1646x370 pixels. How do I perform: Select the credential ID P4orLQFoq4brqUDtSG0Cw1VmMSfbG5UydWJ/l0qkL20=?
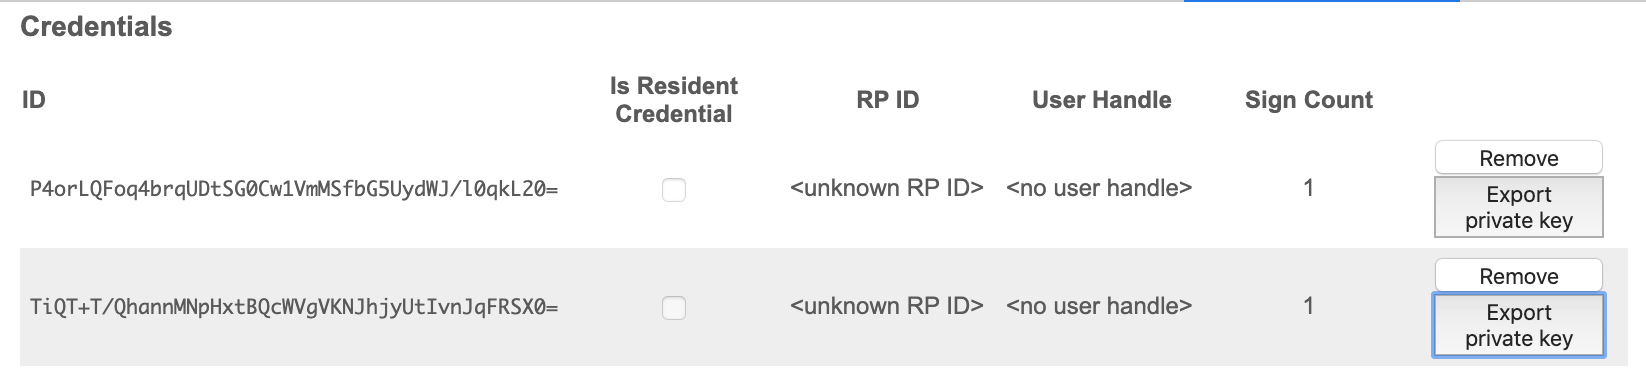tap(294, 189)
